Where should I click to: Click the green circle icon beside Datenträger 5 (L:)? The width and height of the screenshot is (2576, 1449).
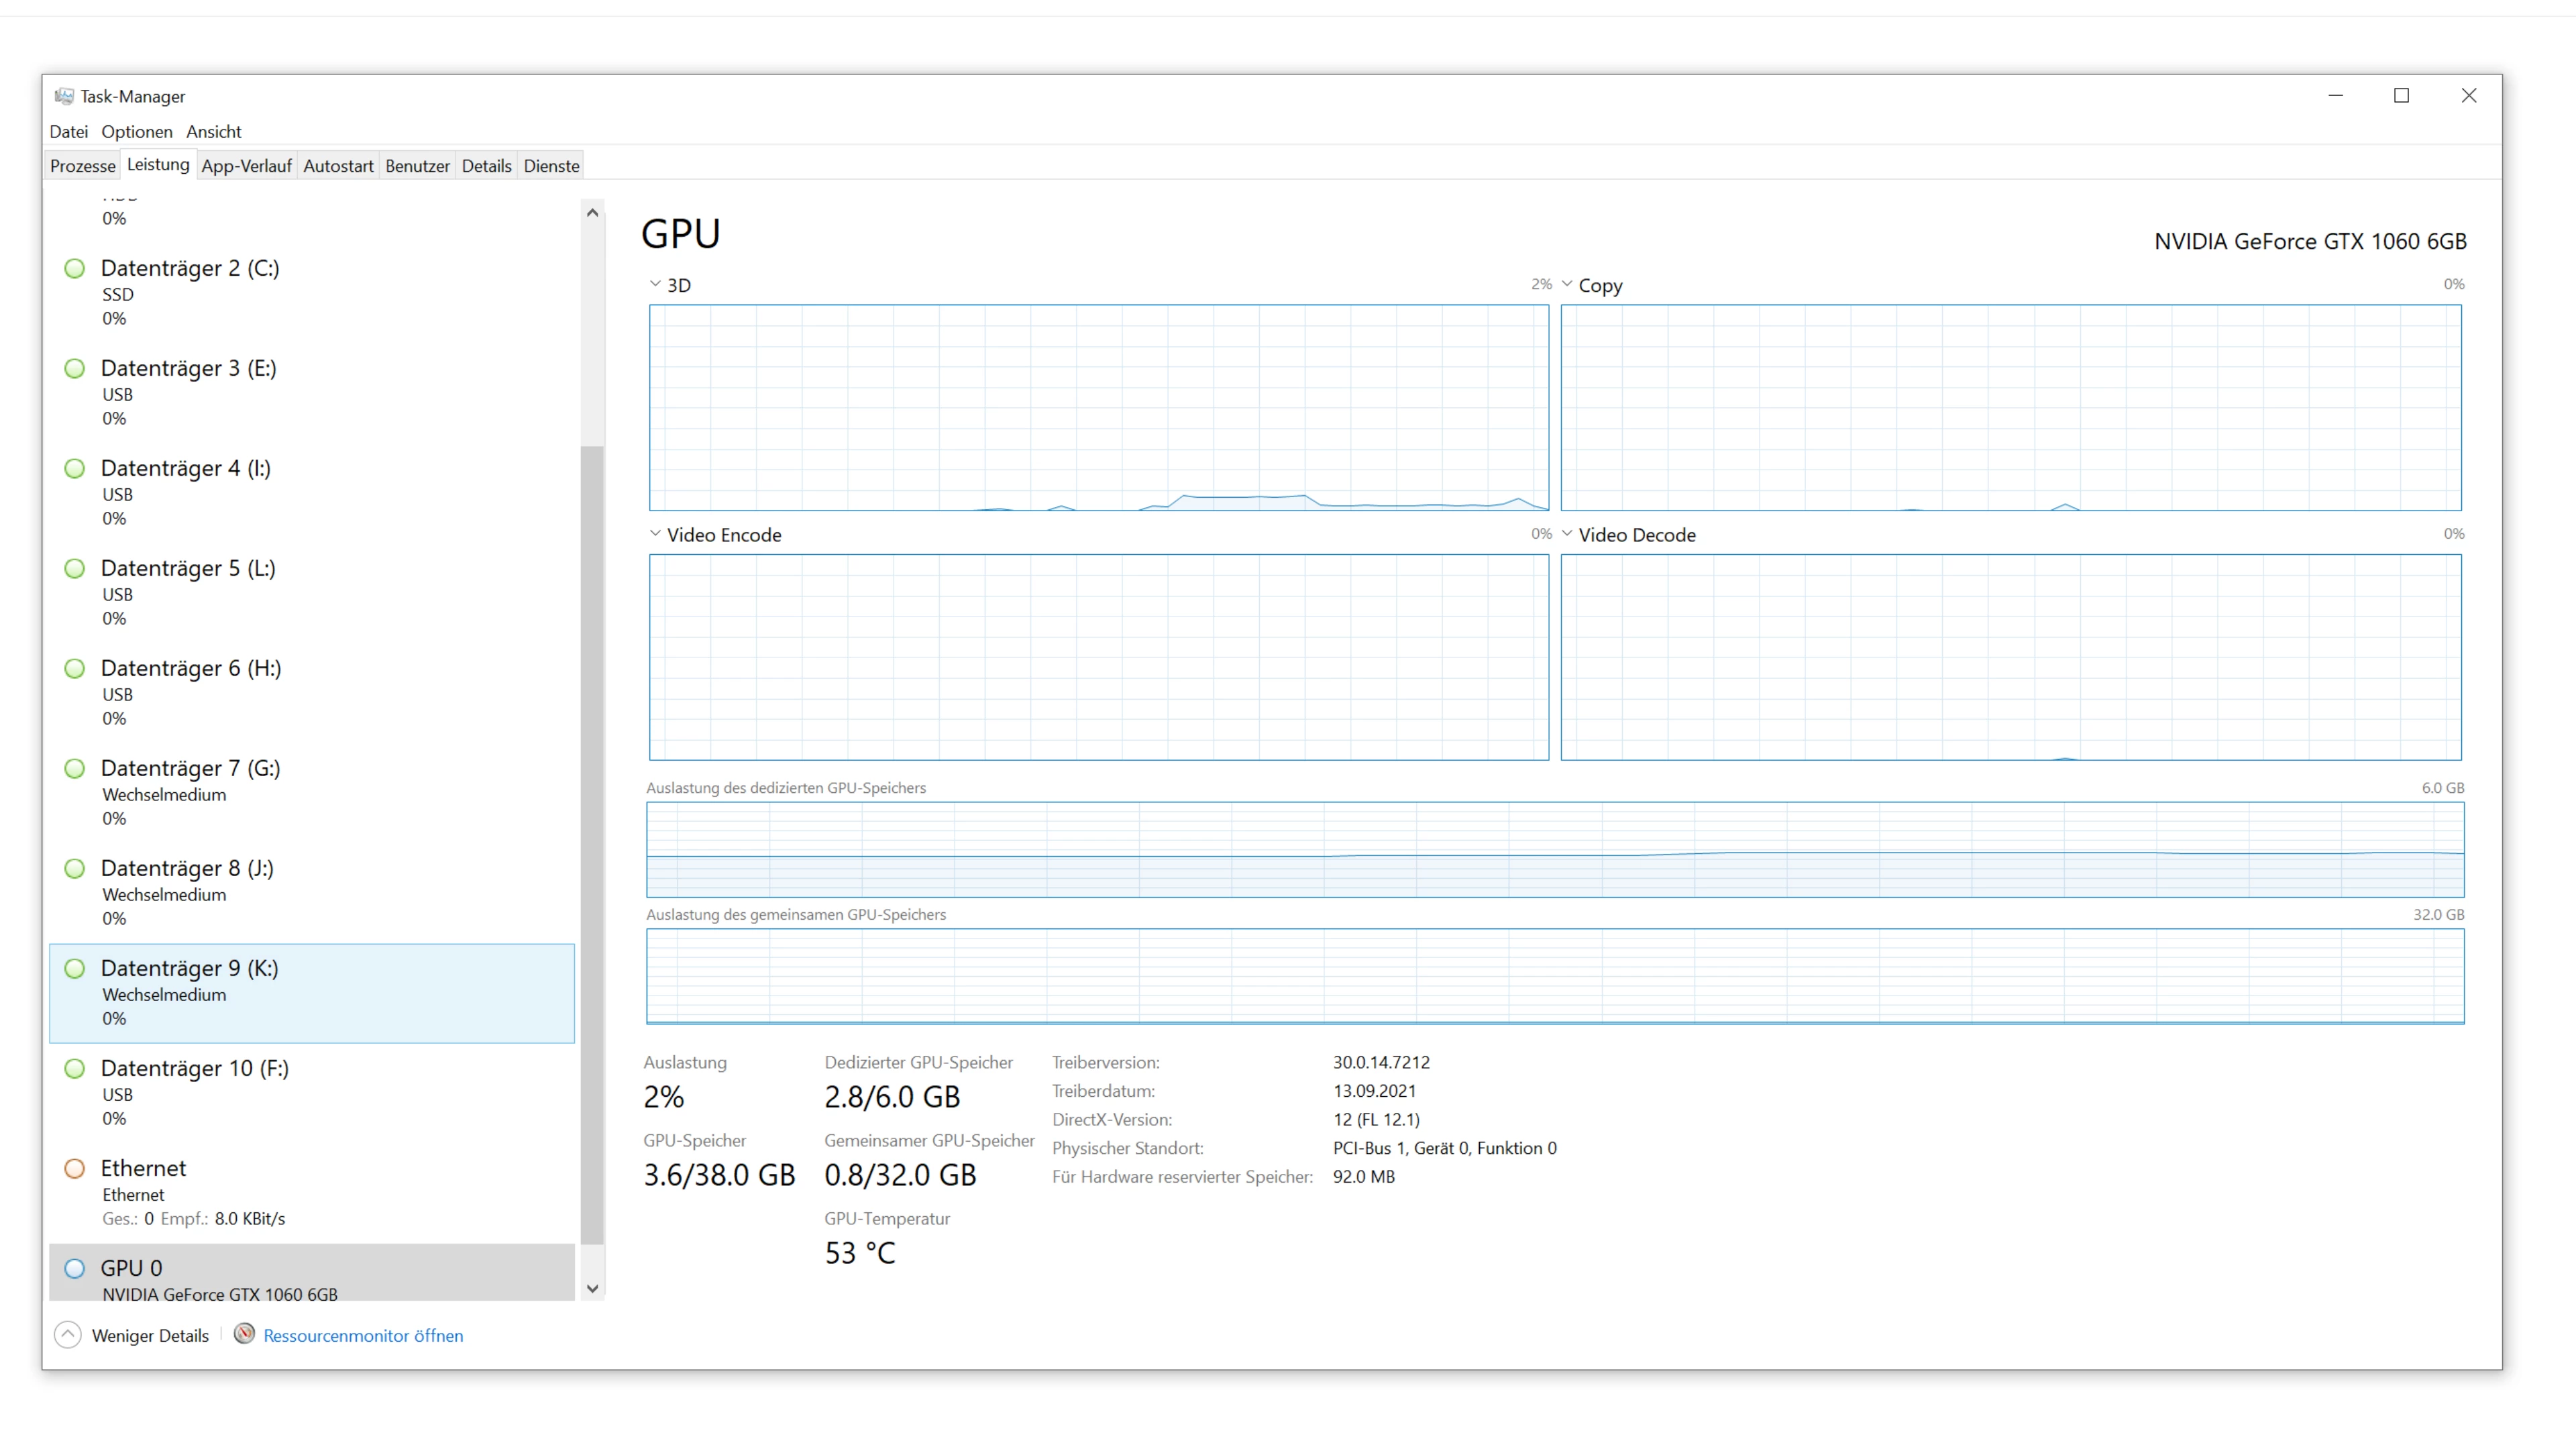click(x=75, y=568)
